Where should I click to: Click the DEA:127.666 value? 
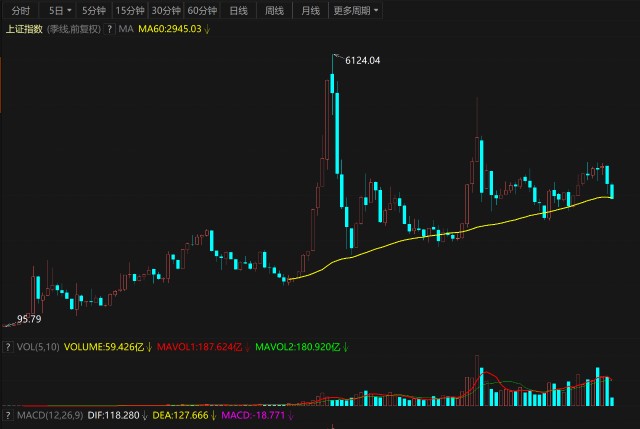point(180,416)
